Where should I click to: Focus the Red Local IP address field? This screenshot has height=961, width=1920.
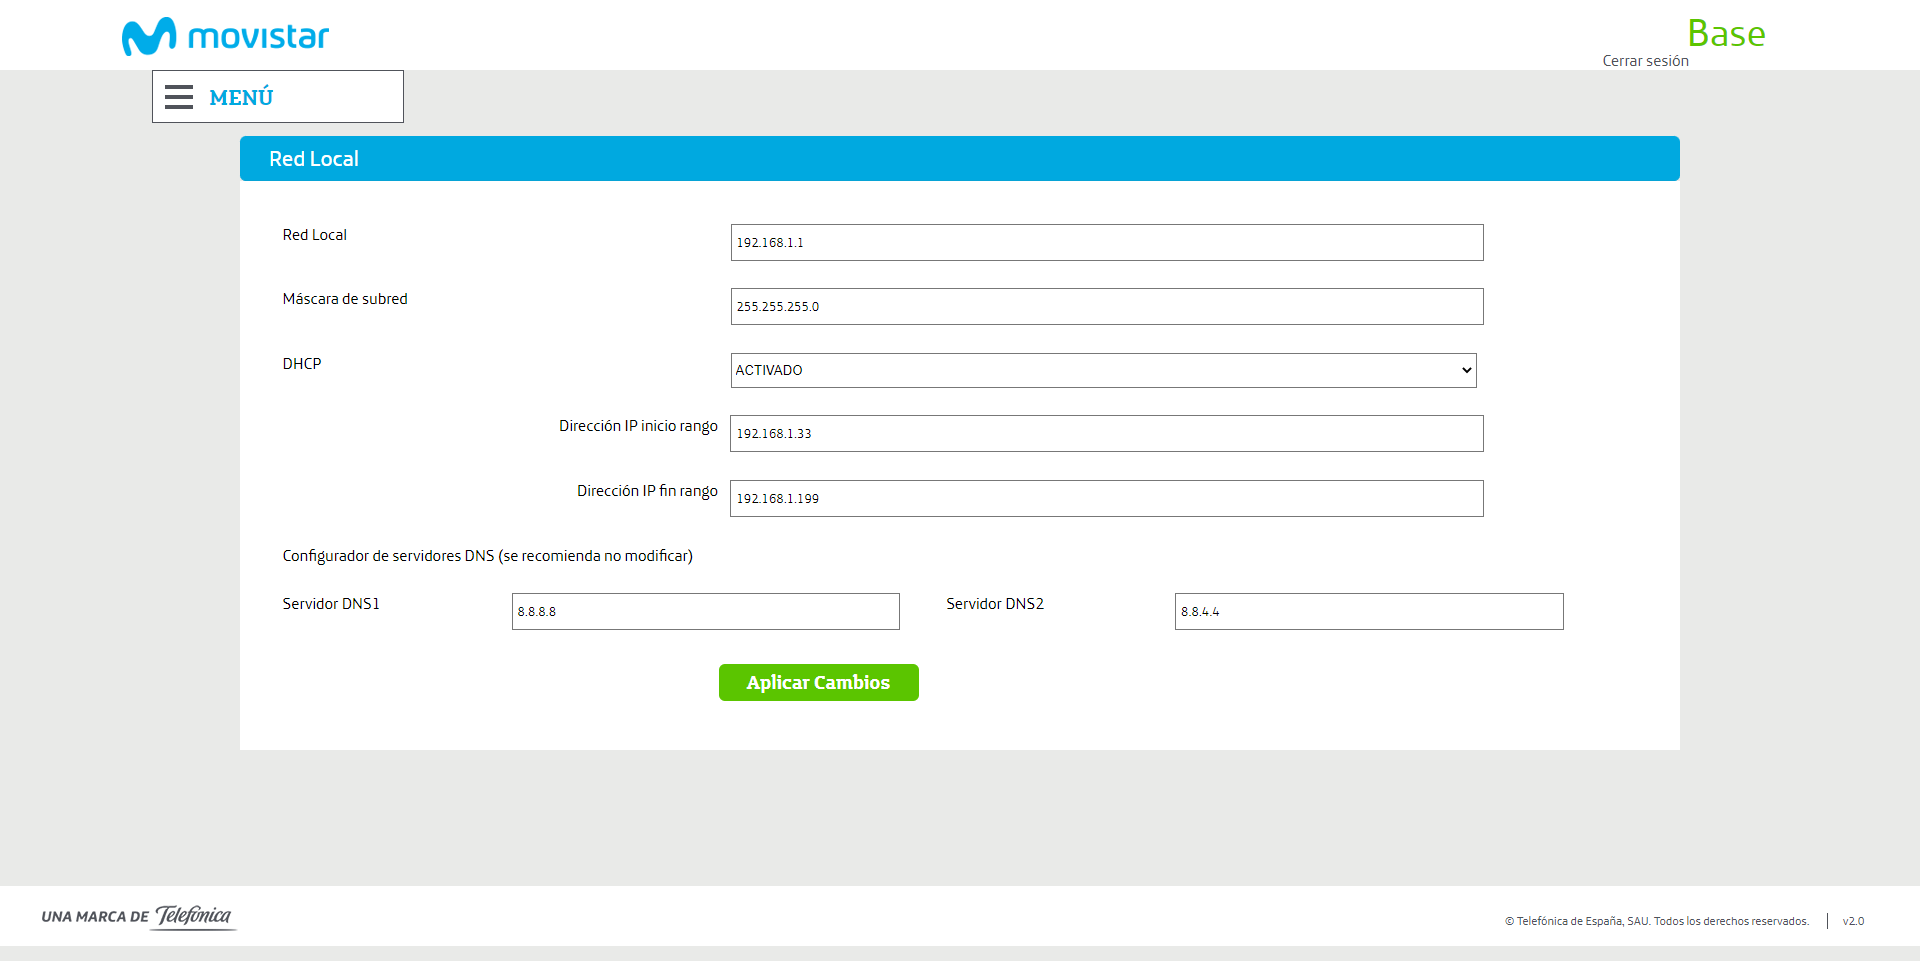[1106, 243]
